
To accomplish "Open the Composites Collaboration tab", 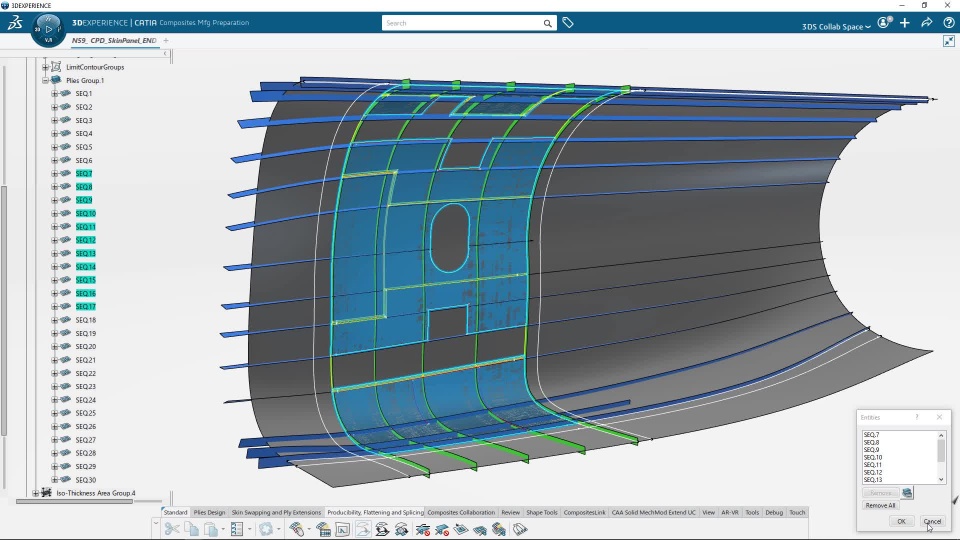I will pos(461,512).
